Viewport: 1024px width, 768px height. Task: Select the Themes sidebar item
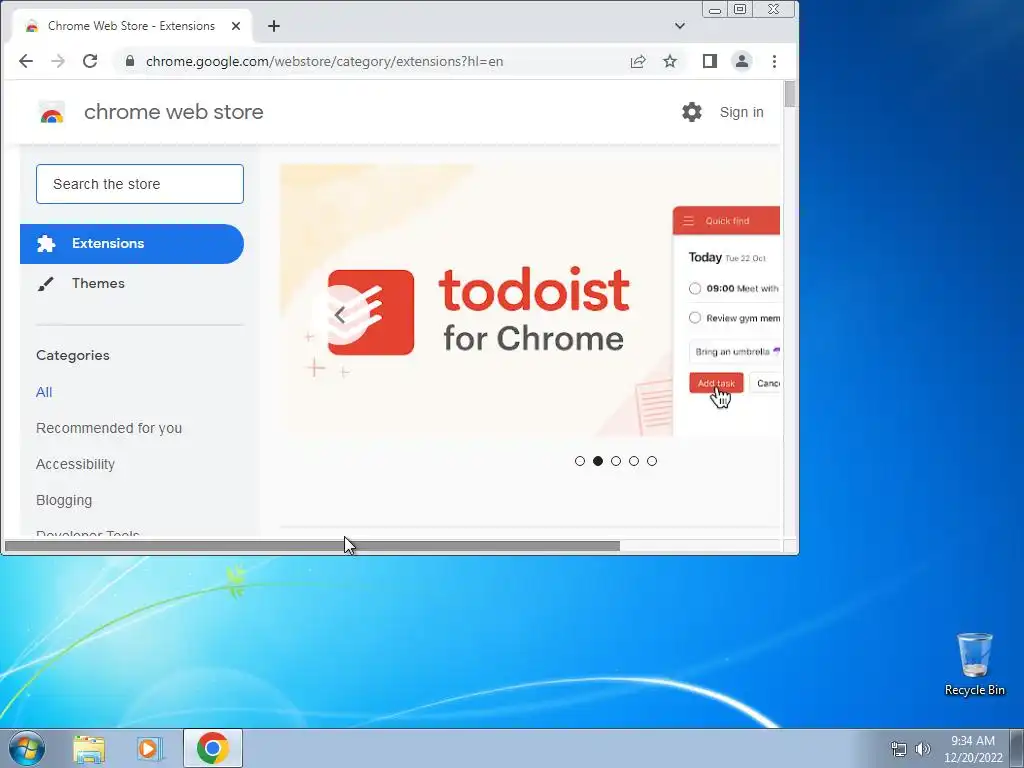pyautogui.click(x=132, y=283)
